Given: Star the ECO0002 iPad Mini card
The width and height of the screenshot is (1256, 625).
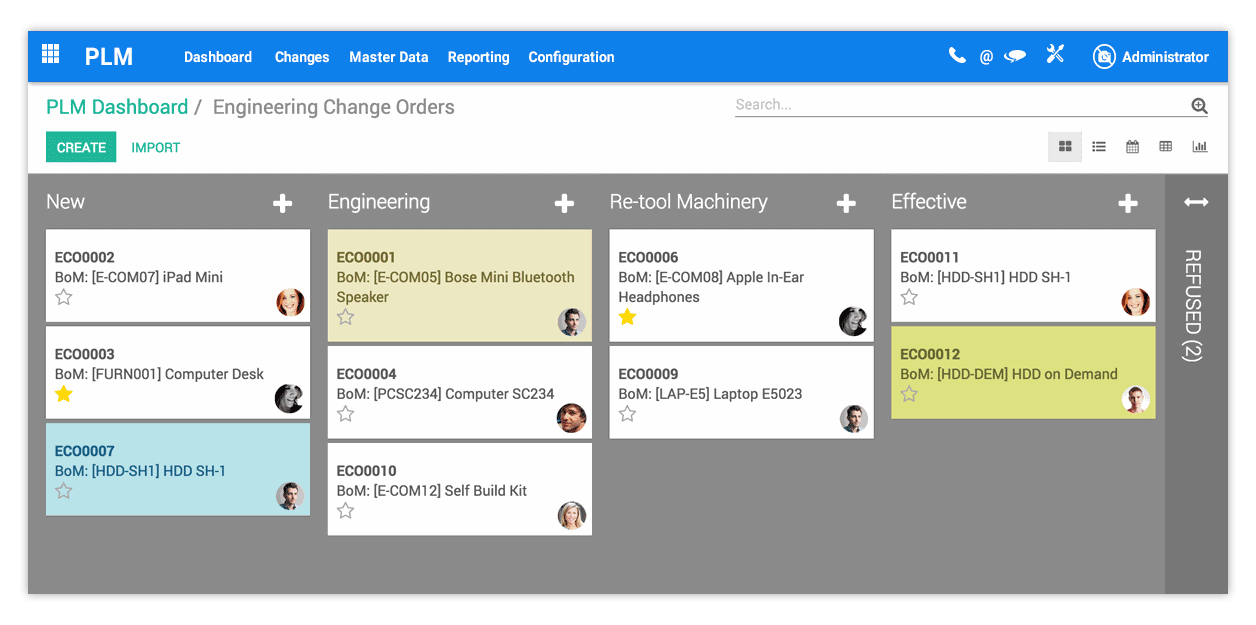Looking at the screenshot, I should pos(64,297).
